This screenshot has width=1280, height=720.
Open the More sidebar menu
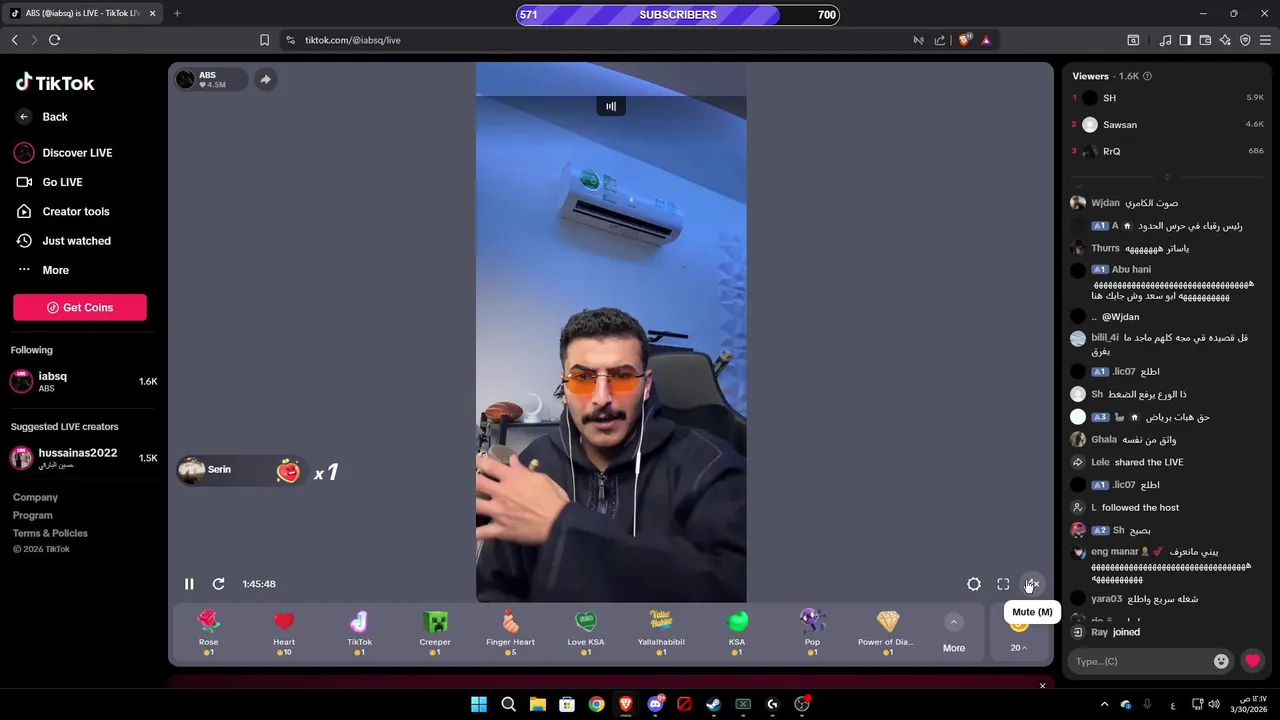(42, 270)
